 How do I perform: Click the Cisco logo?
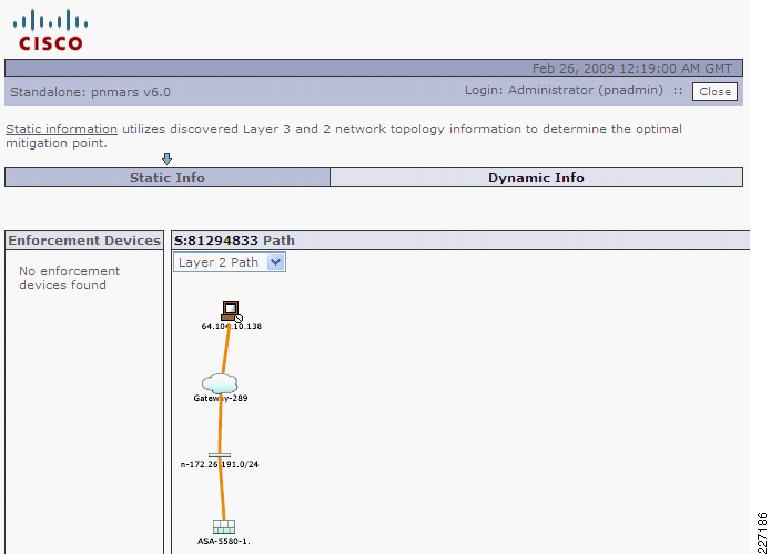pos(50,30)
